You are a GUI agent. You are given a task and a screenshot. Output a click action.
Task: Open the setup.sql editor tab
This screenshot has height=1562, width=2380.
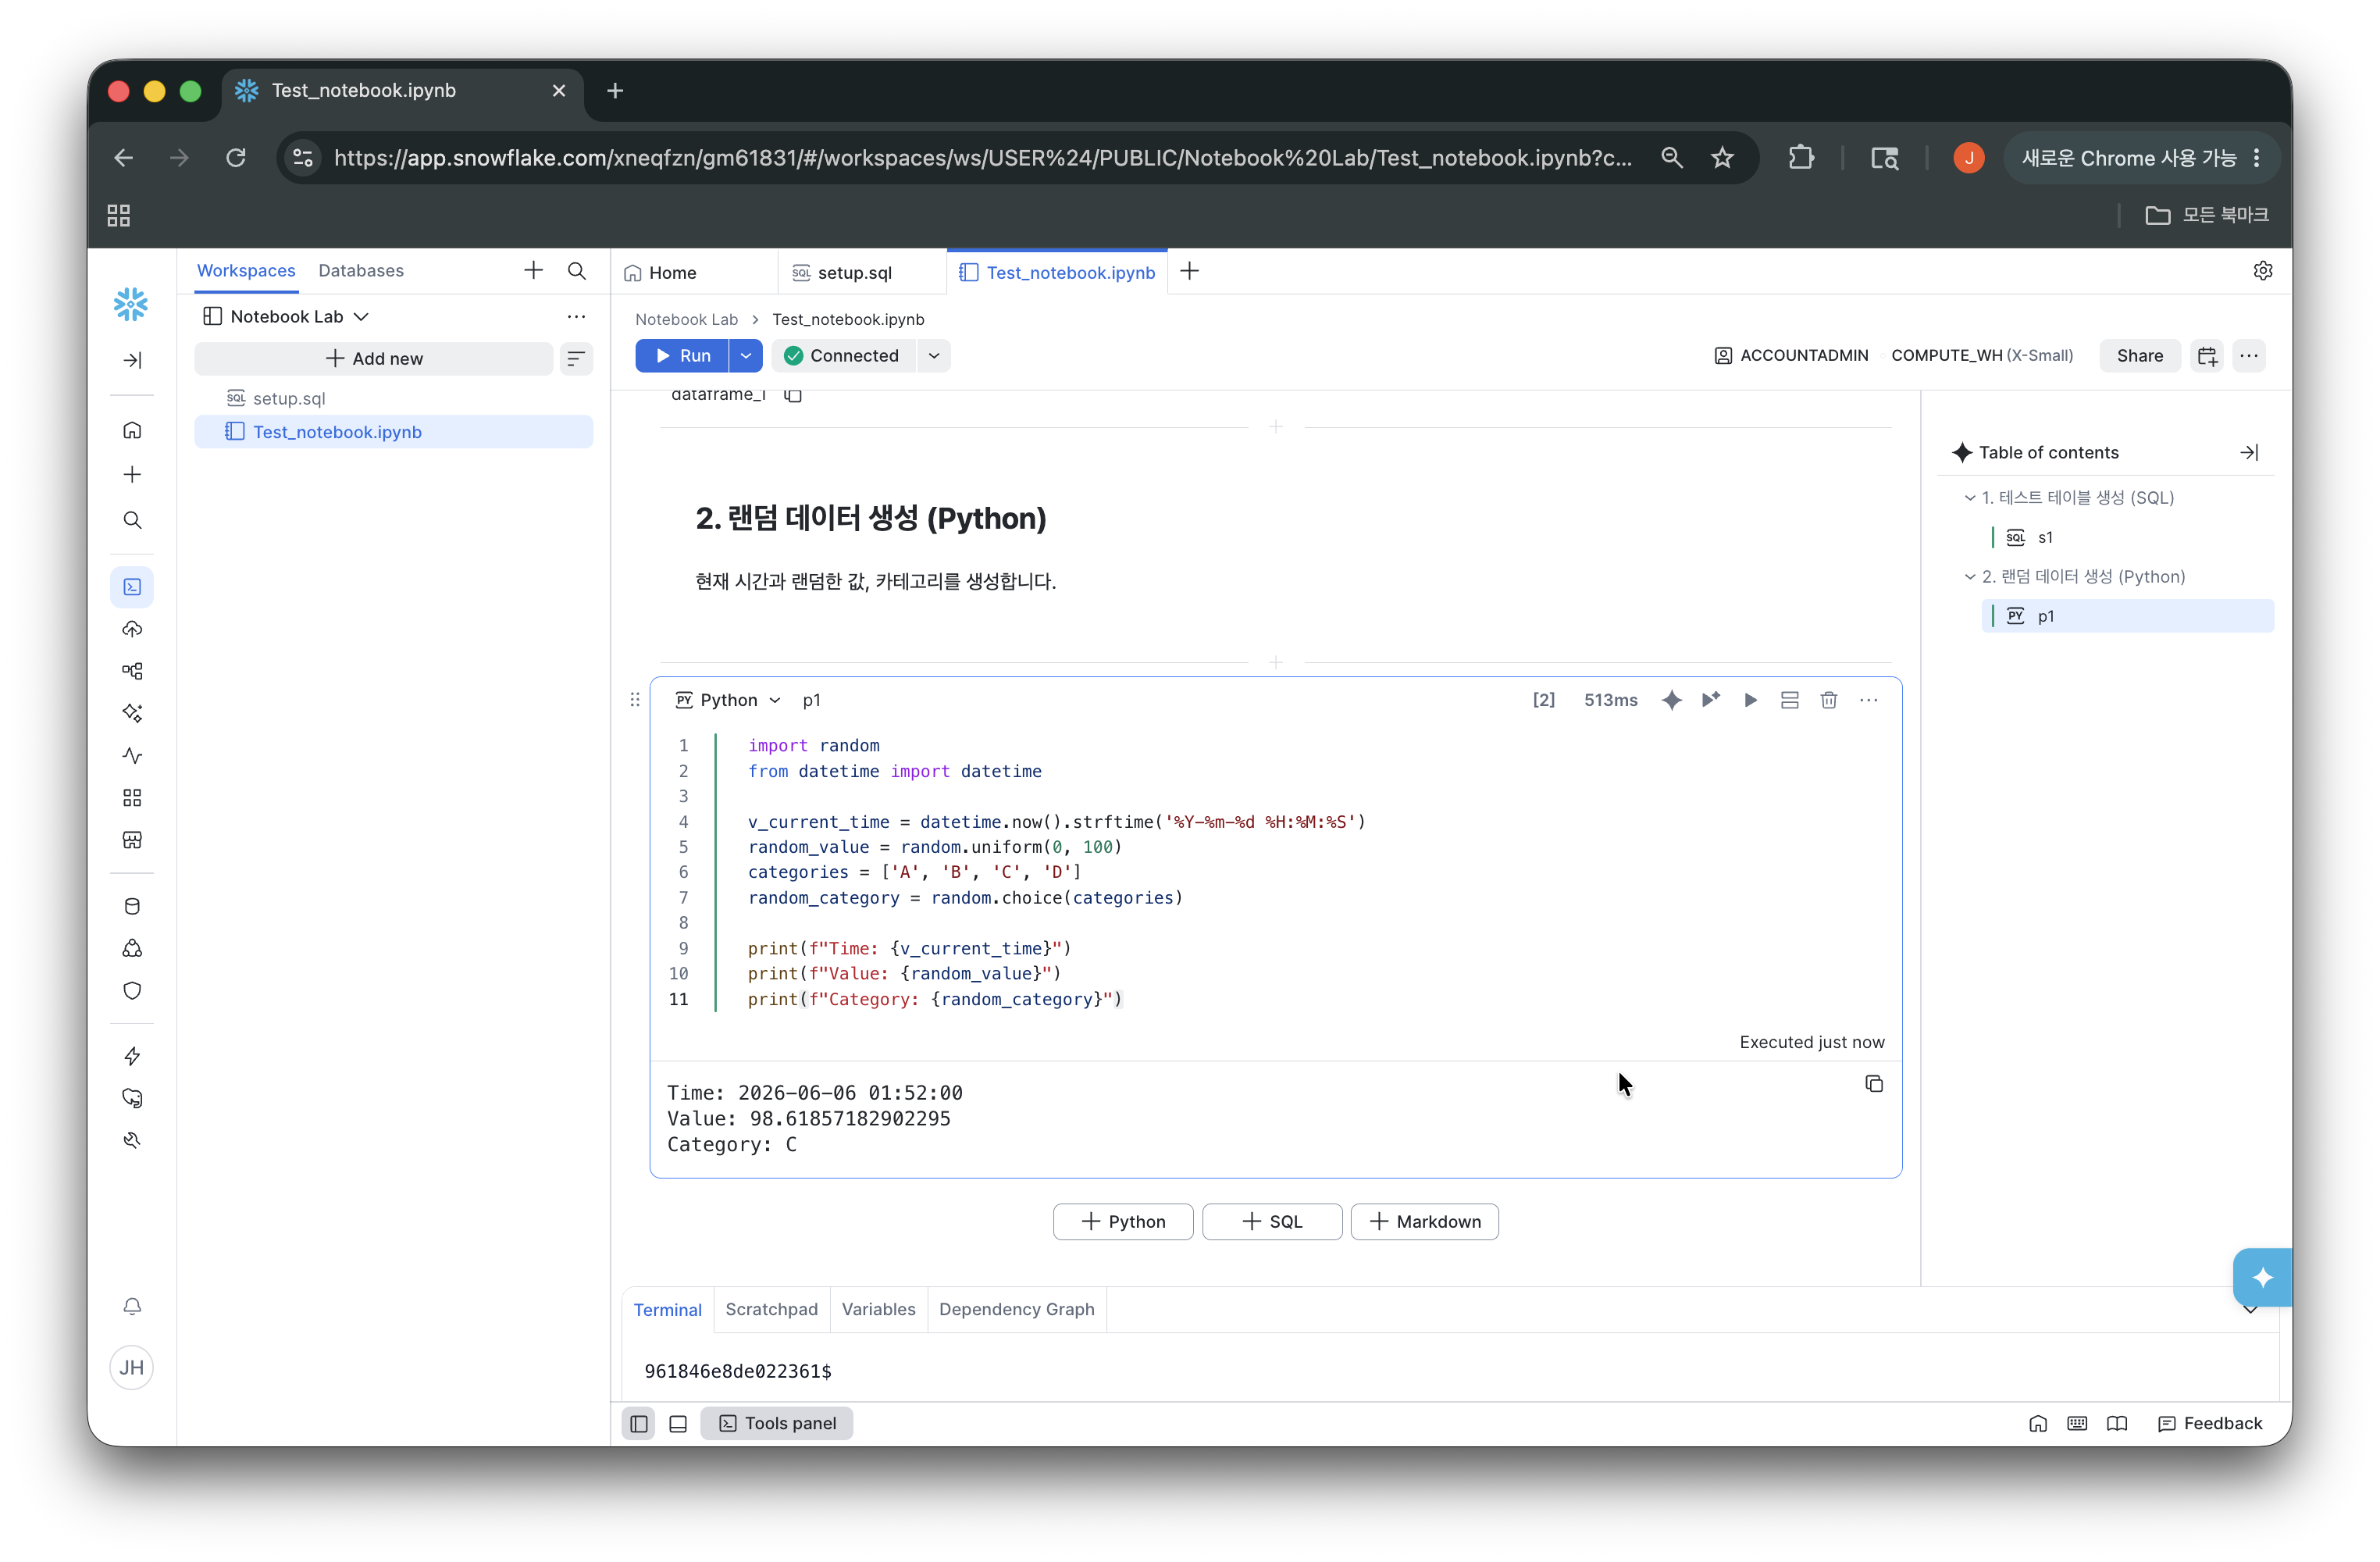pos(854,272)
